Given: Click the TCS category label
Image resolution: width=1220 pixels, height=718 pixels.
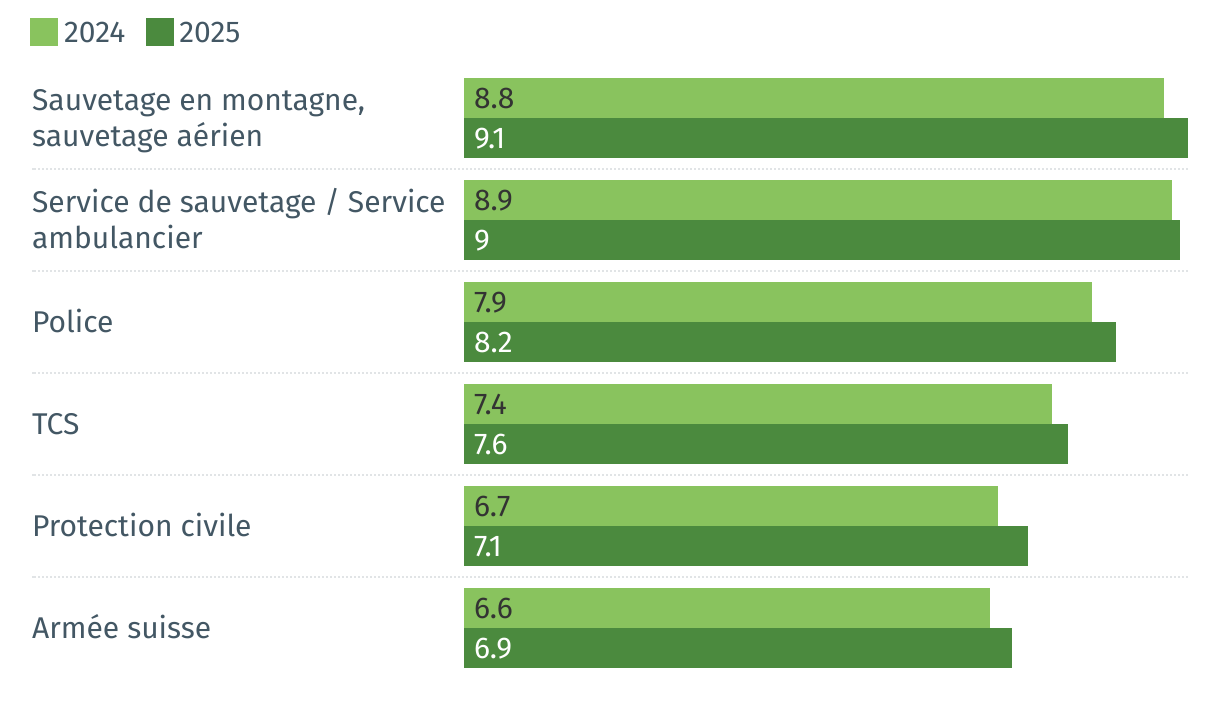Looking at the screenshot, I should click(x=56, y=424).
